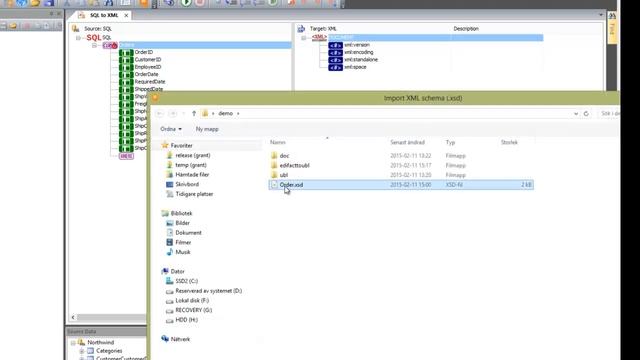Click the Back arrow in the dialog

[160, 113]
